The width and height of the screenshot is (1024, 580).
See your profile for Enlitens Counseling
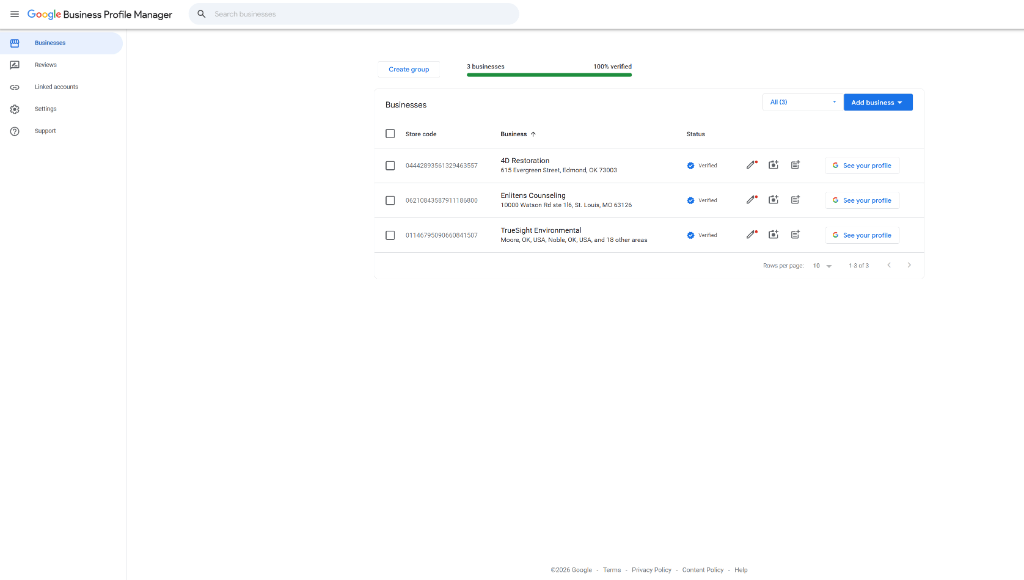[x=862, y=201]
